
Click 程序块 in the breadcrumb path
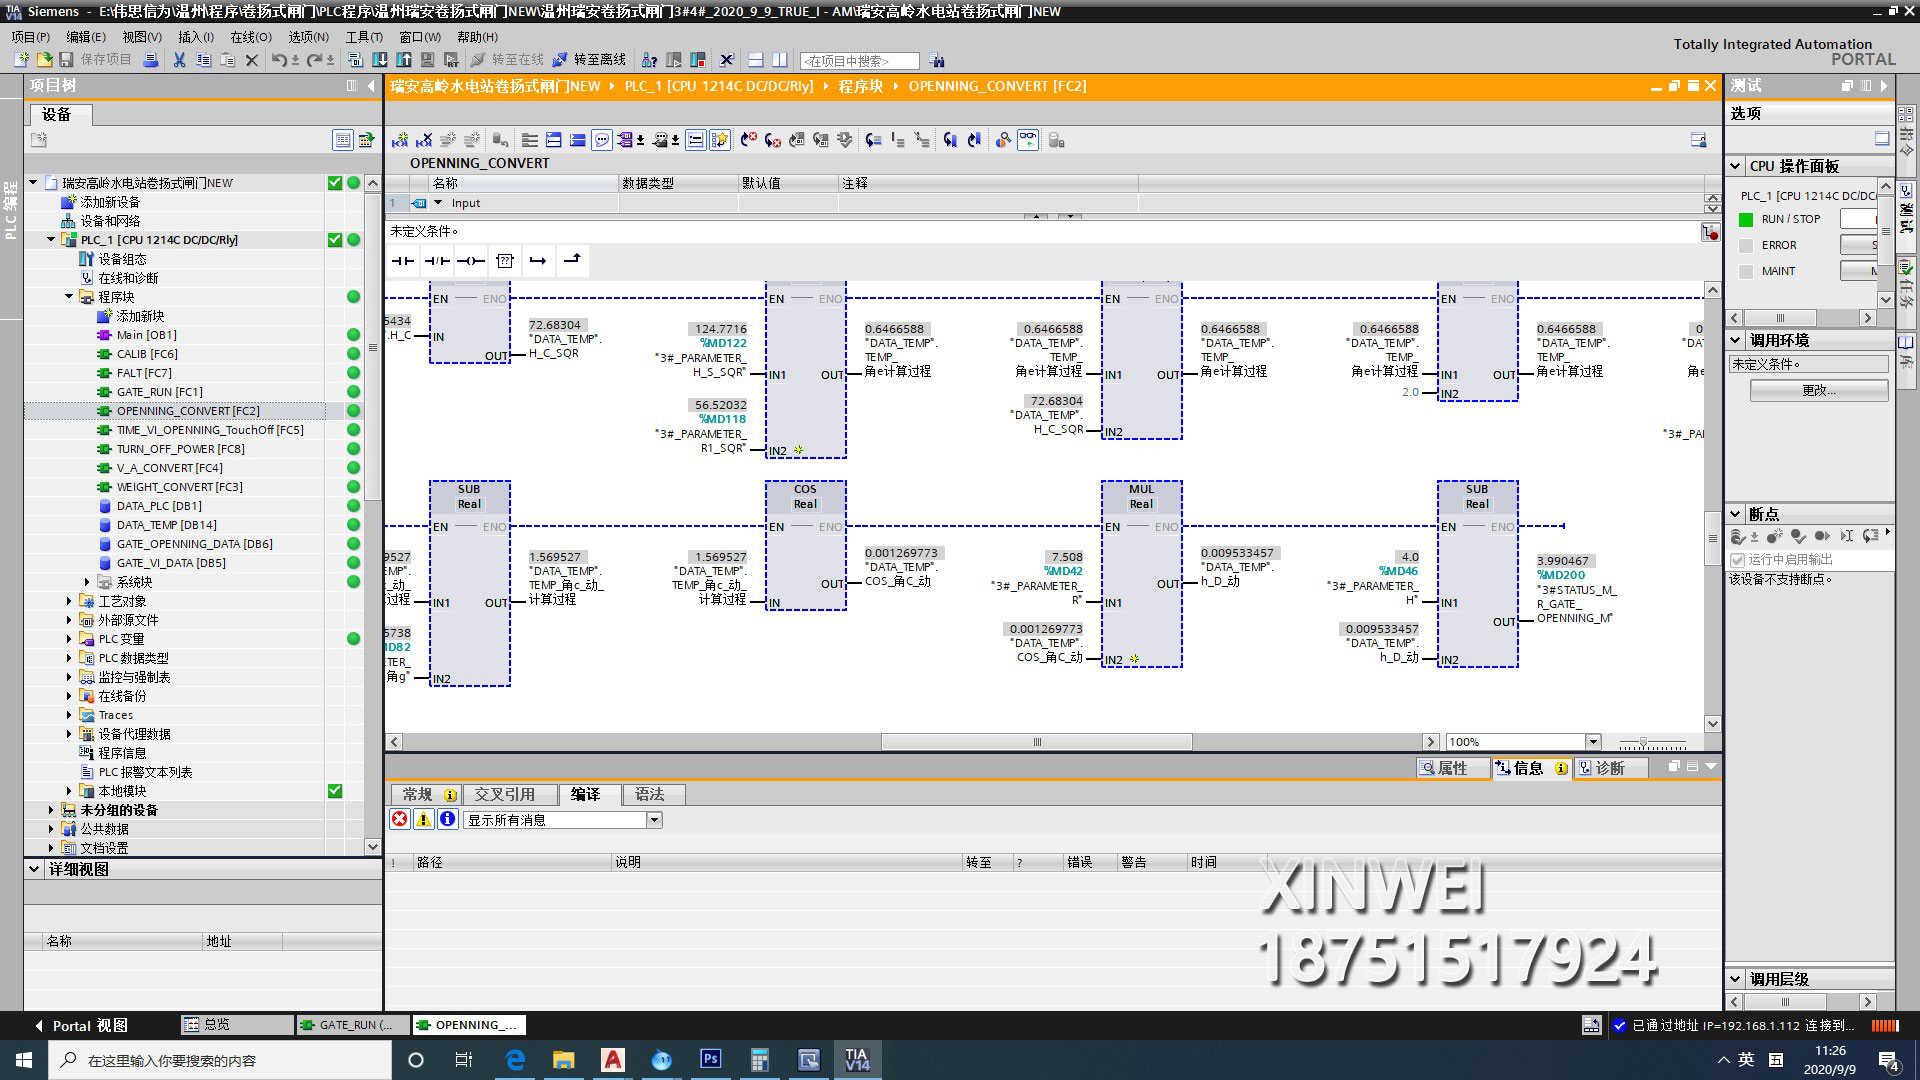pyautogui.click(x=861, y=86)
